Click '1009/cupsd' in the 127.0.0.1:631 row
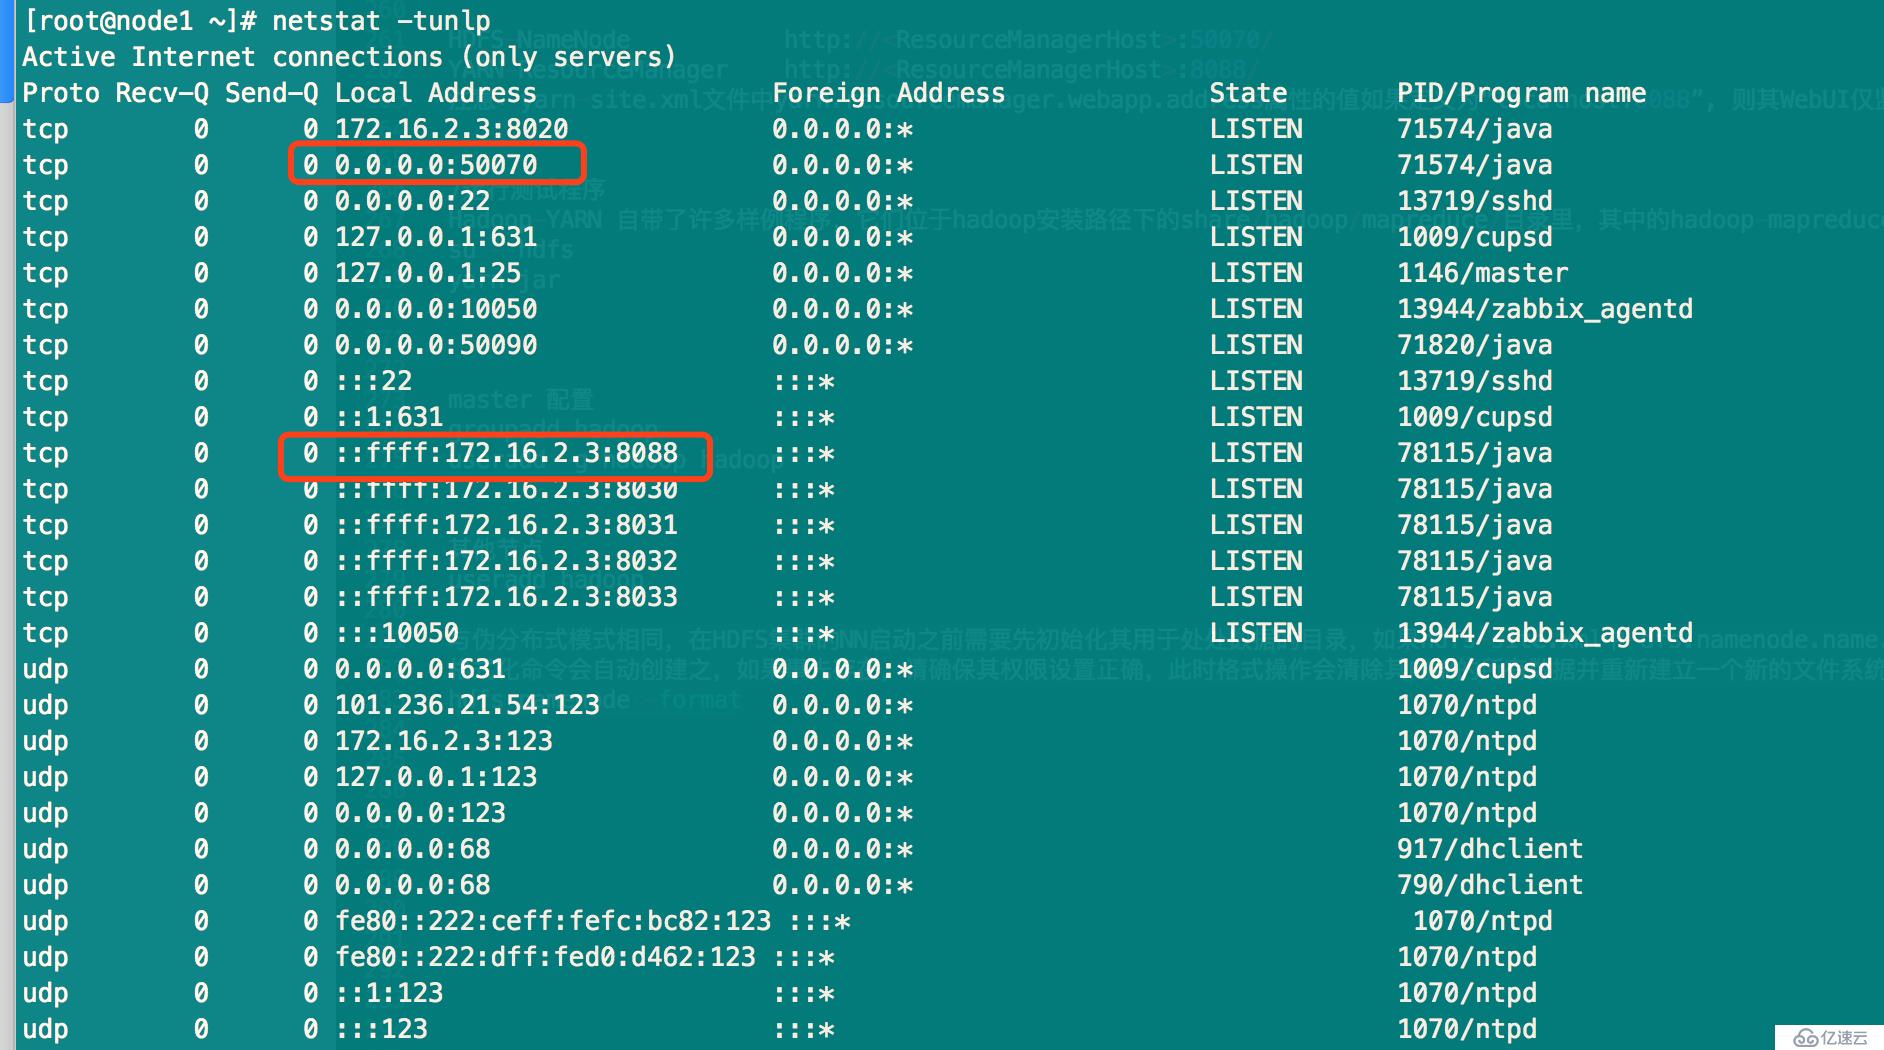Screen dimensions: 1884x1050 [1475, 237]
